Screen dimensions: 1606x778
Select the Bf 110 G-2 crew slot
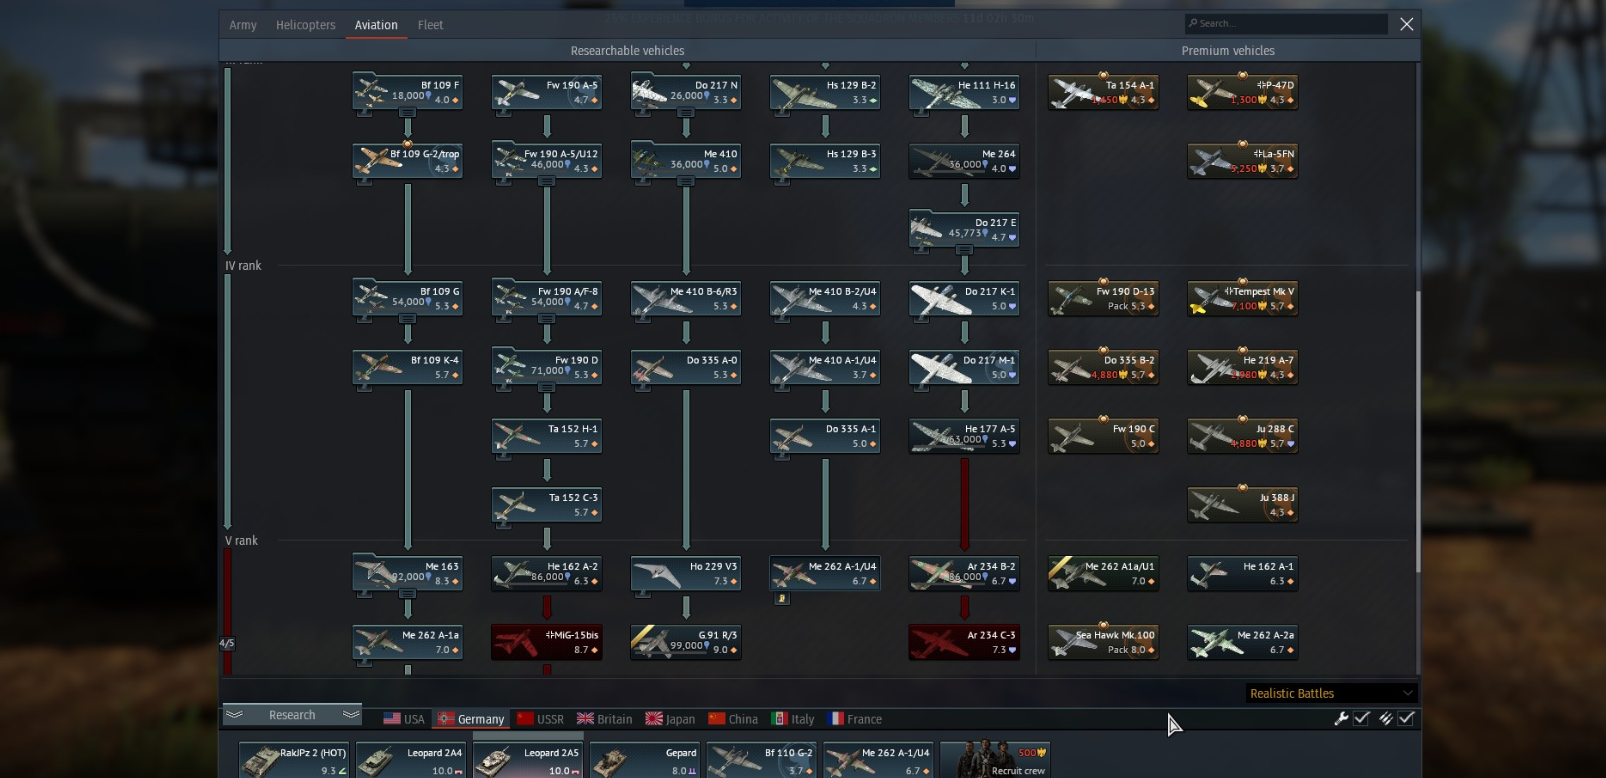(761, 760)
